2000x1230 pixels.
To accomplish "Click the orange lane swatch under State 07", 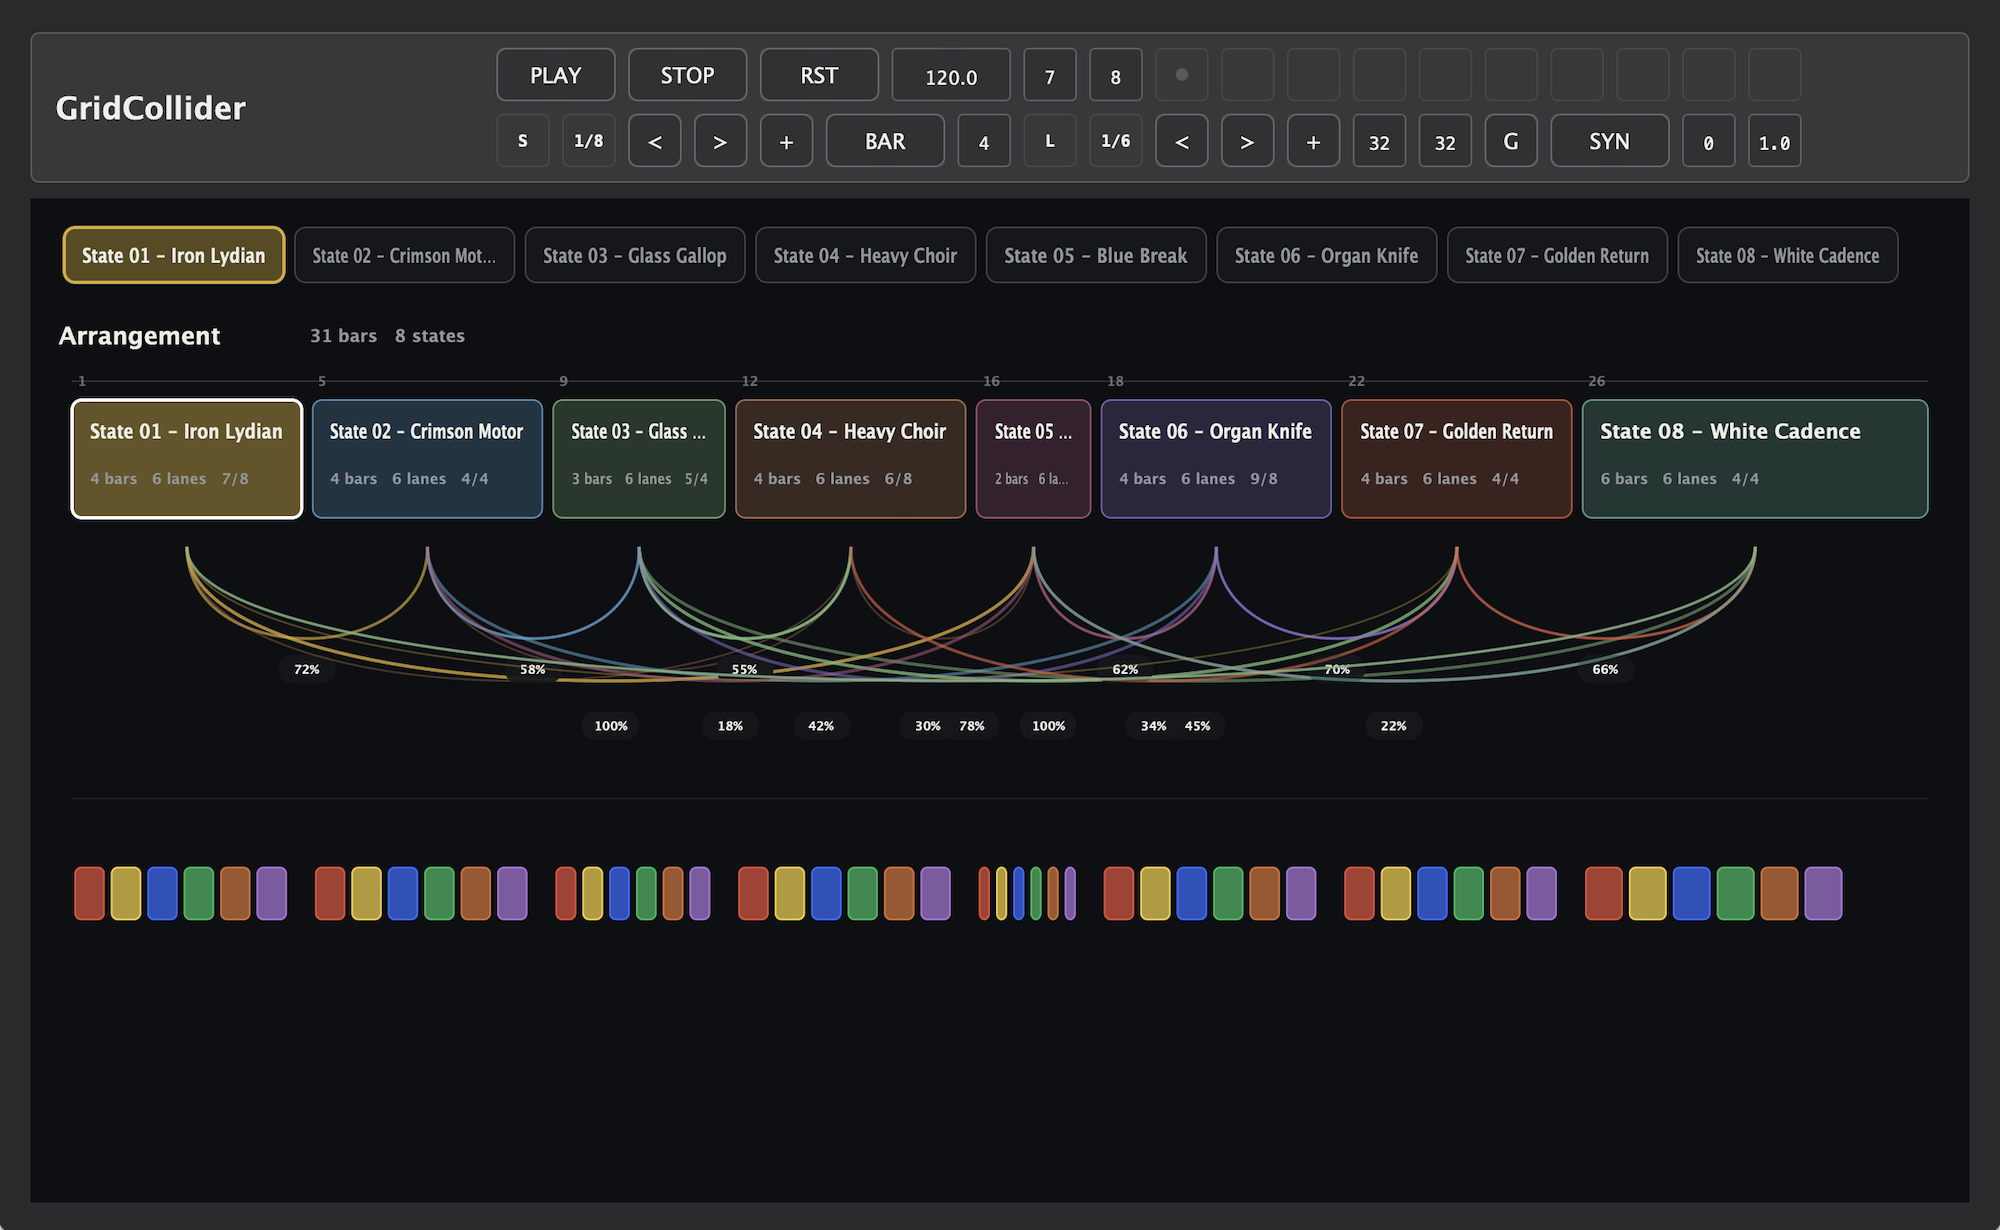I will pos(1505,893).
